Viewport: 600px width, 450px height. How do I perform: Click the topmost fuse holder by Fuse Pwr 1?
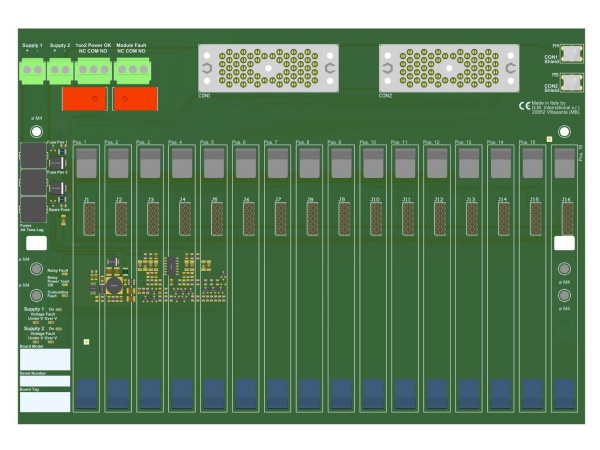[32, 156]
